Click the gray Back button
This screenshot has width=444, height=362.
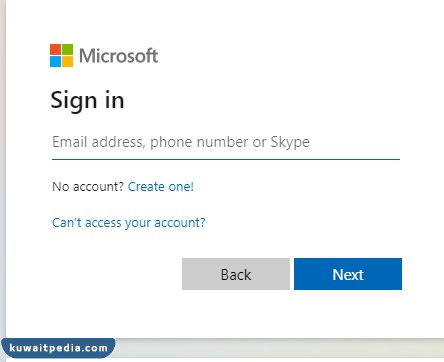point(236,274)
